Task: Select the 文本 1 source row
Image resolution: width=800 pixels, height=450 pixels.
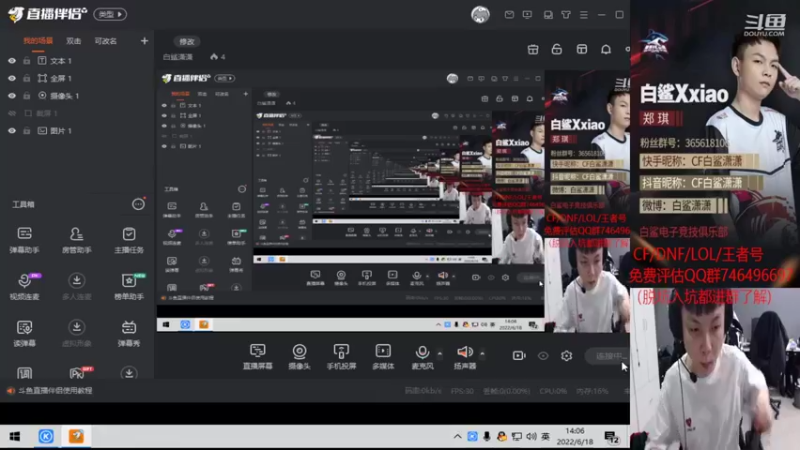Action: 77,61
